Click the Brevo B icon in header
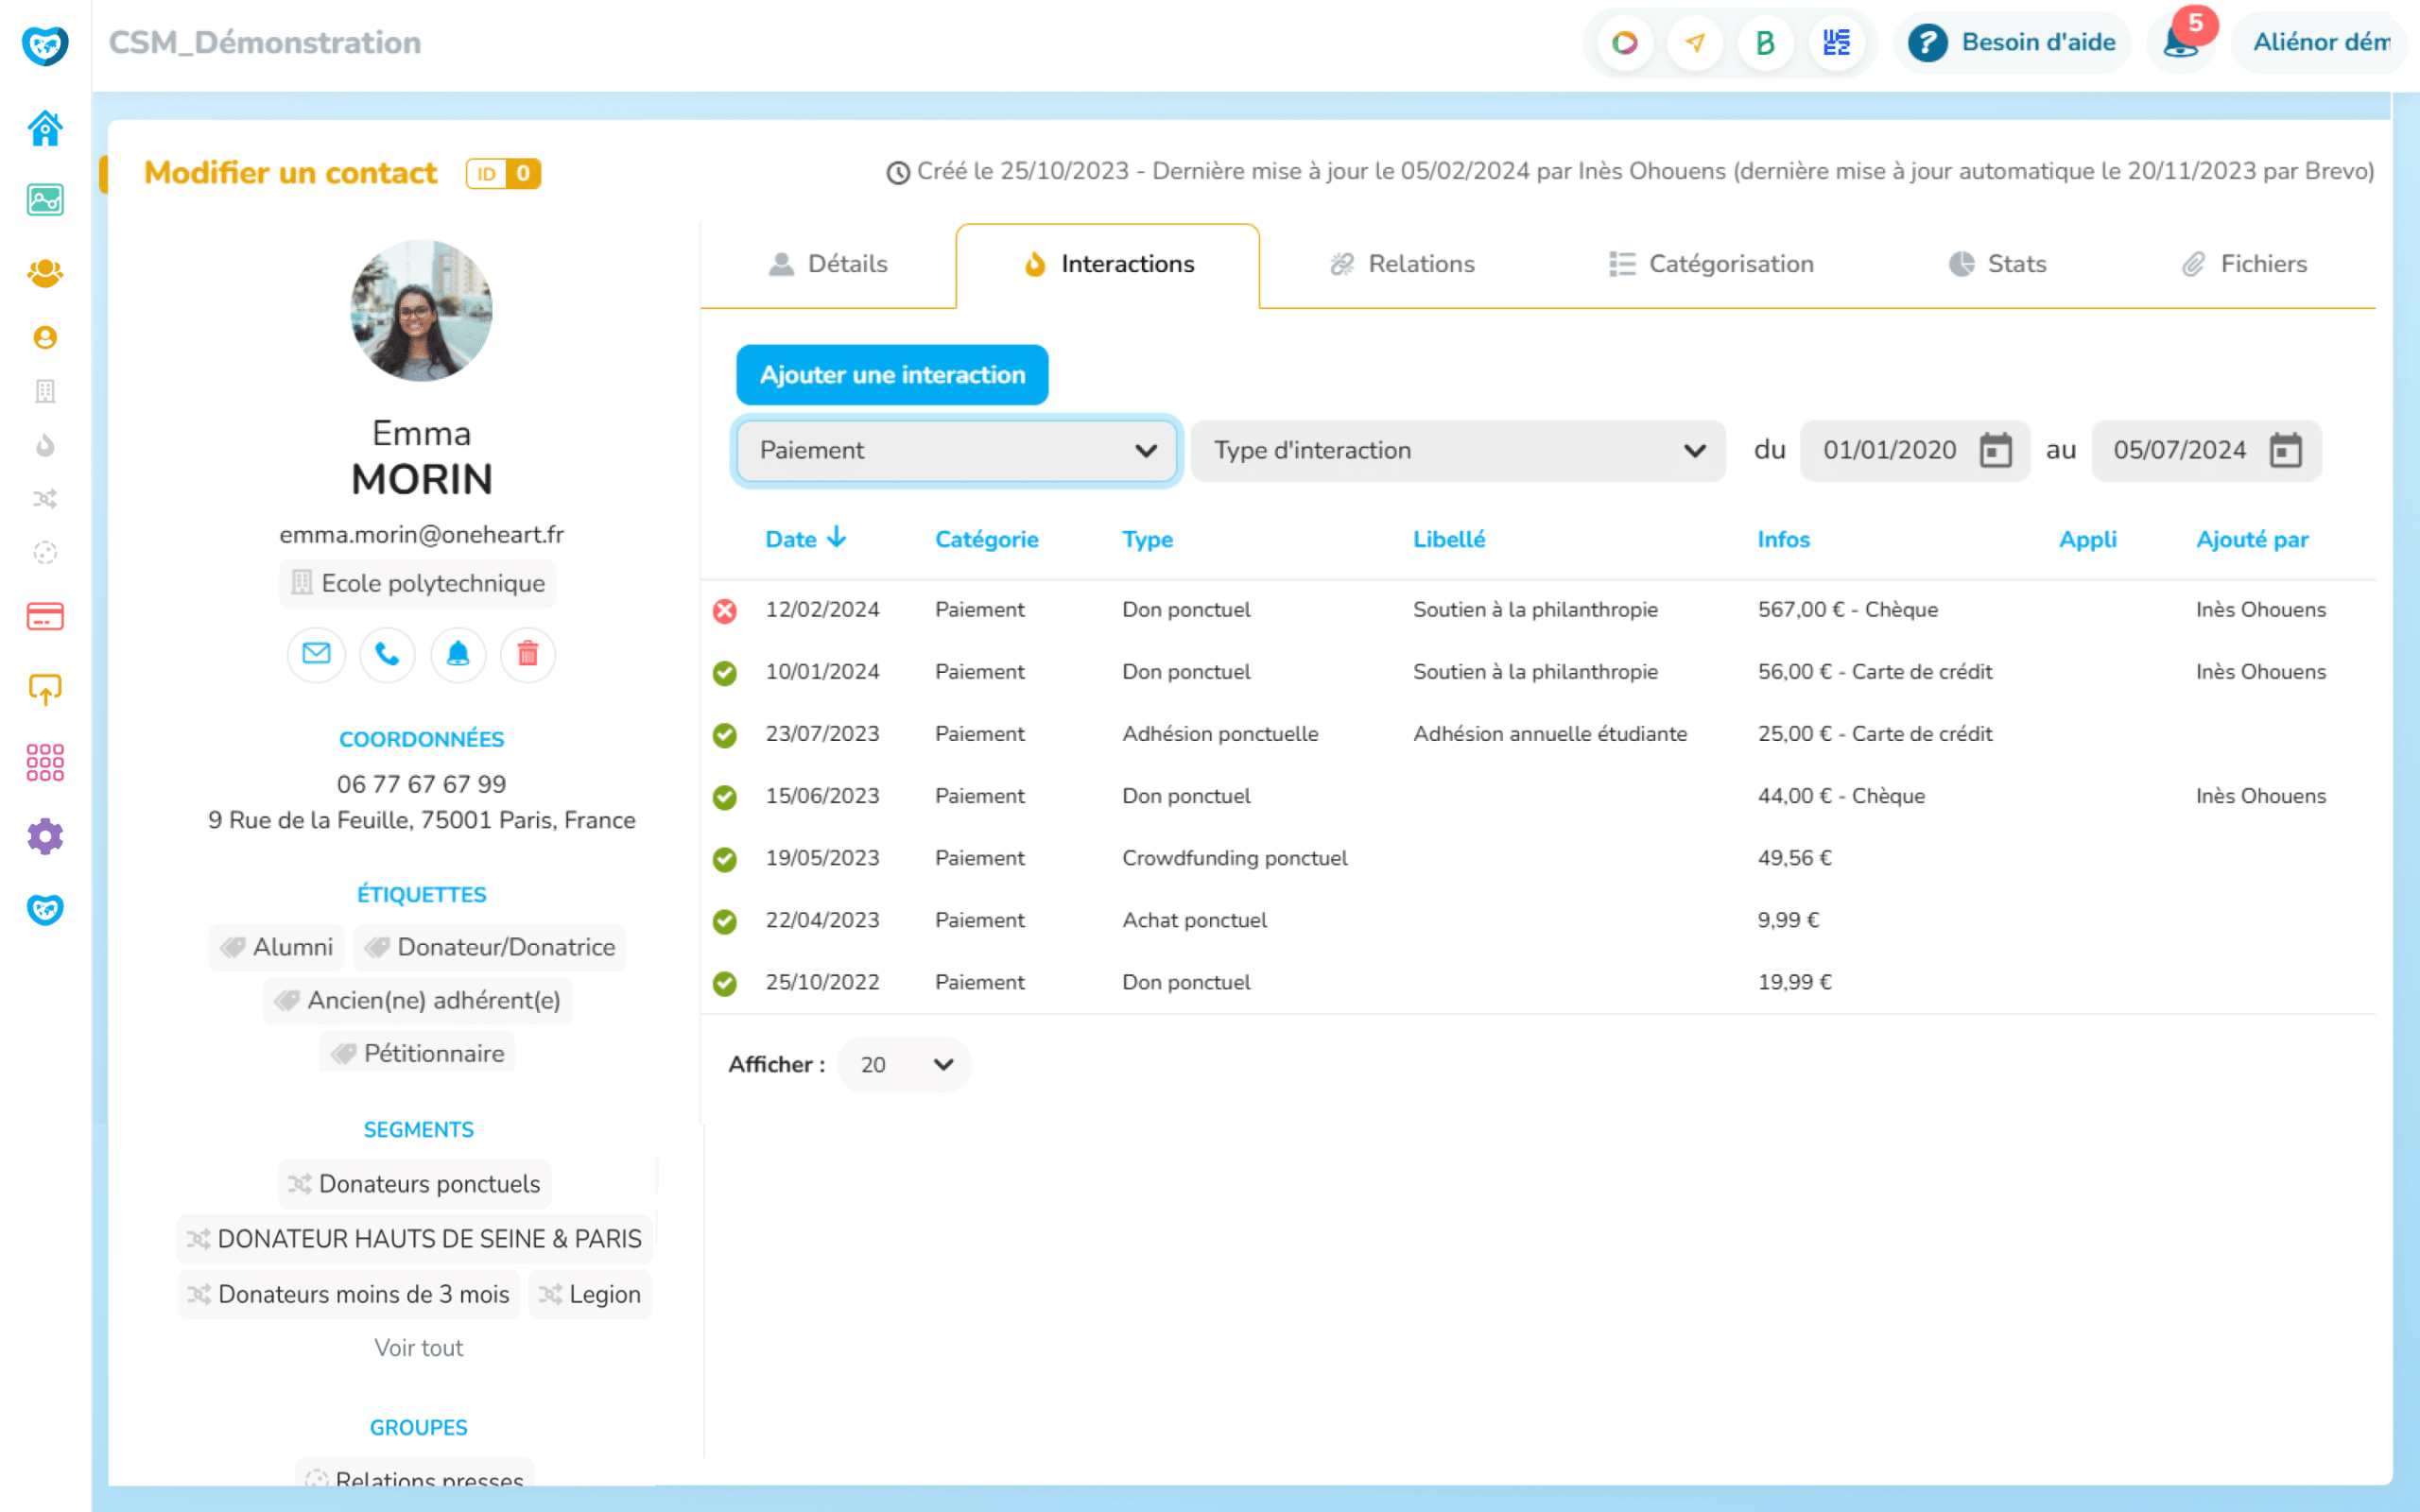The width and height of the screenshot is (2420, 1512). coord(1765,42)
